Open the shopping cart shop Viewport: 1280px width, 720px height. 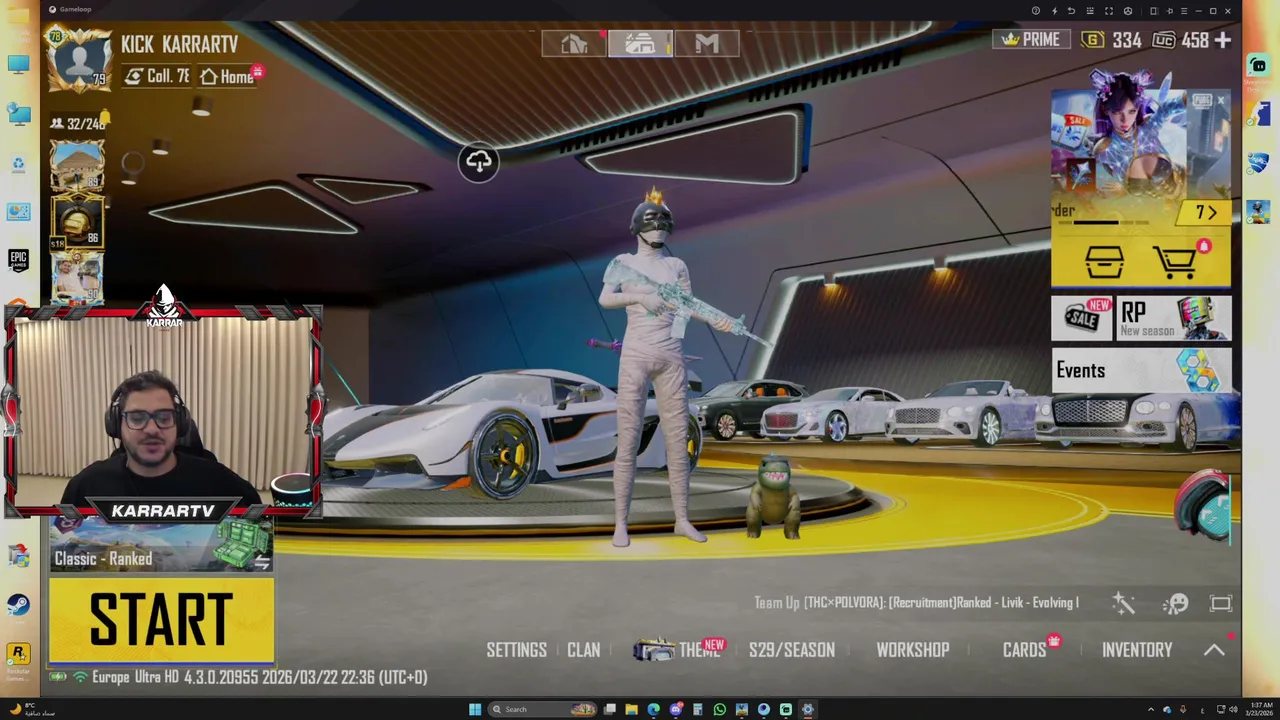pos(1175,262)
